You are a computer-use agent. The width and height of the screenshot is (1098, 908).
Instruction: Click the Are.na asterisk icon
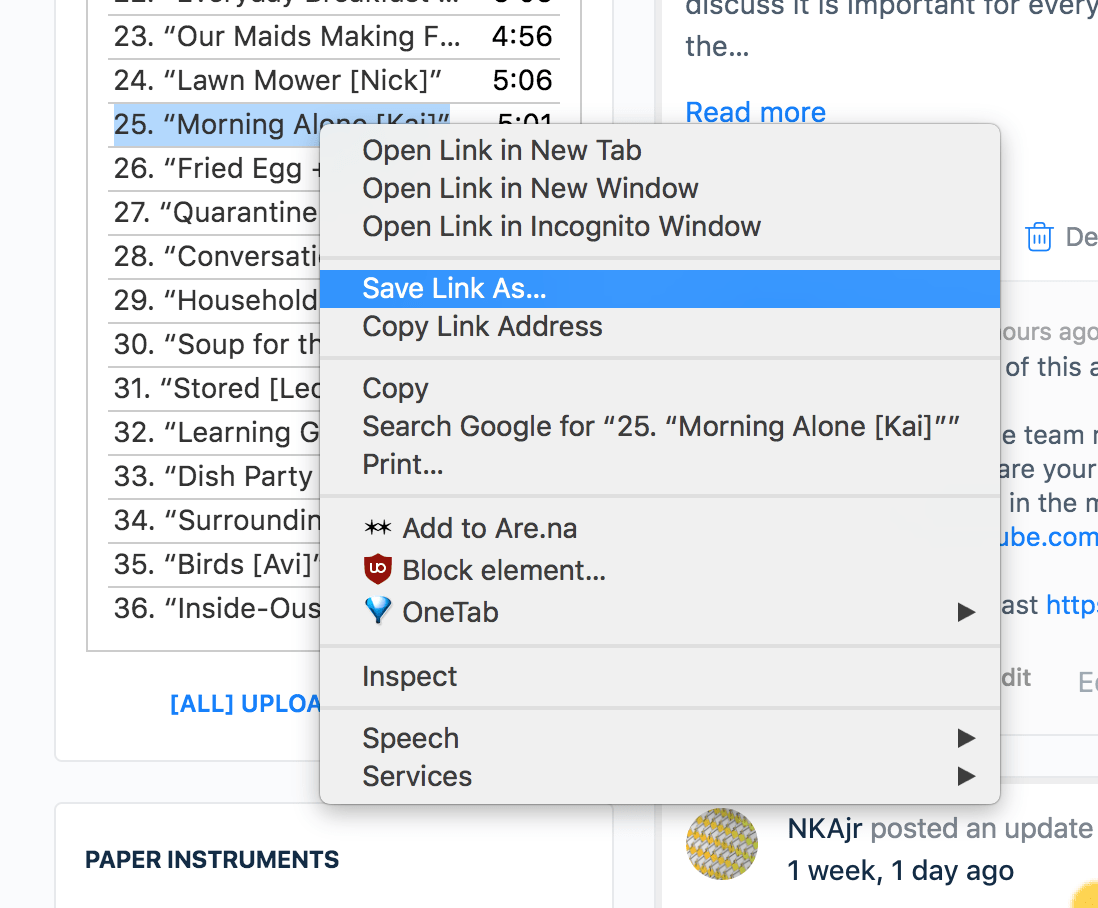click(377, 528)
